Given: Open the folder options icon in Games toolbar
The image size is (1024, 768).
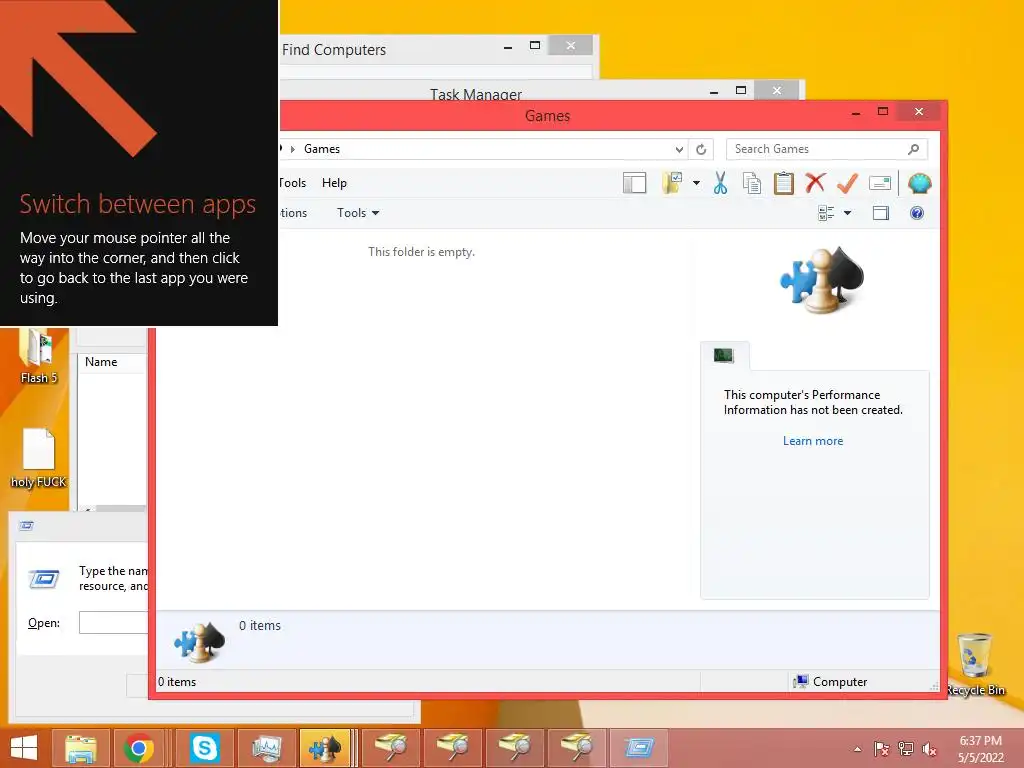Looking at the screenshot, I should coord(672,184).
